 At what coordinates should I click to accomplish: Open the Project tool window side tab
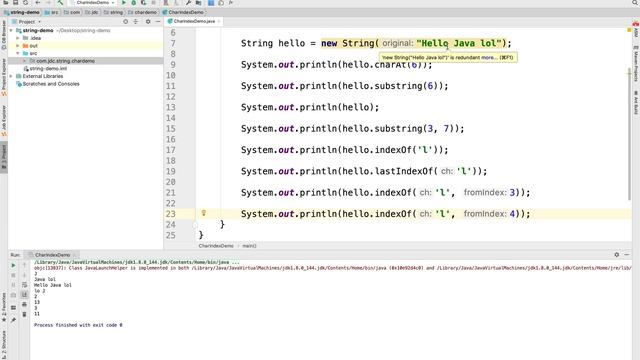click(4, 157)
